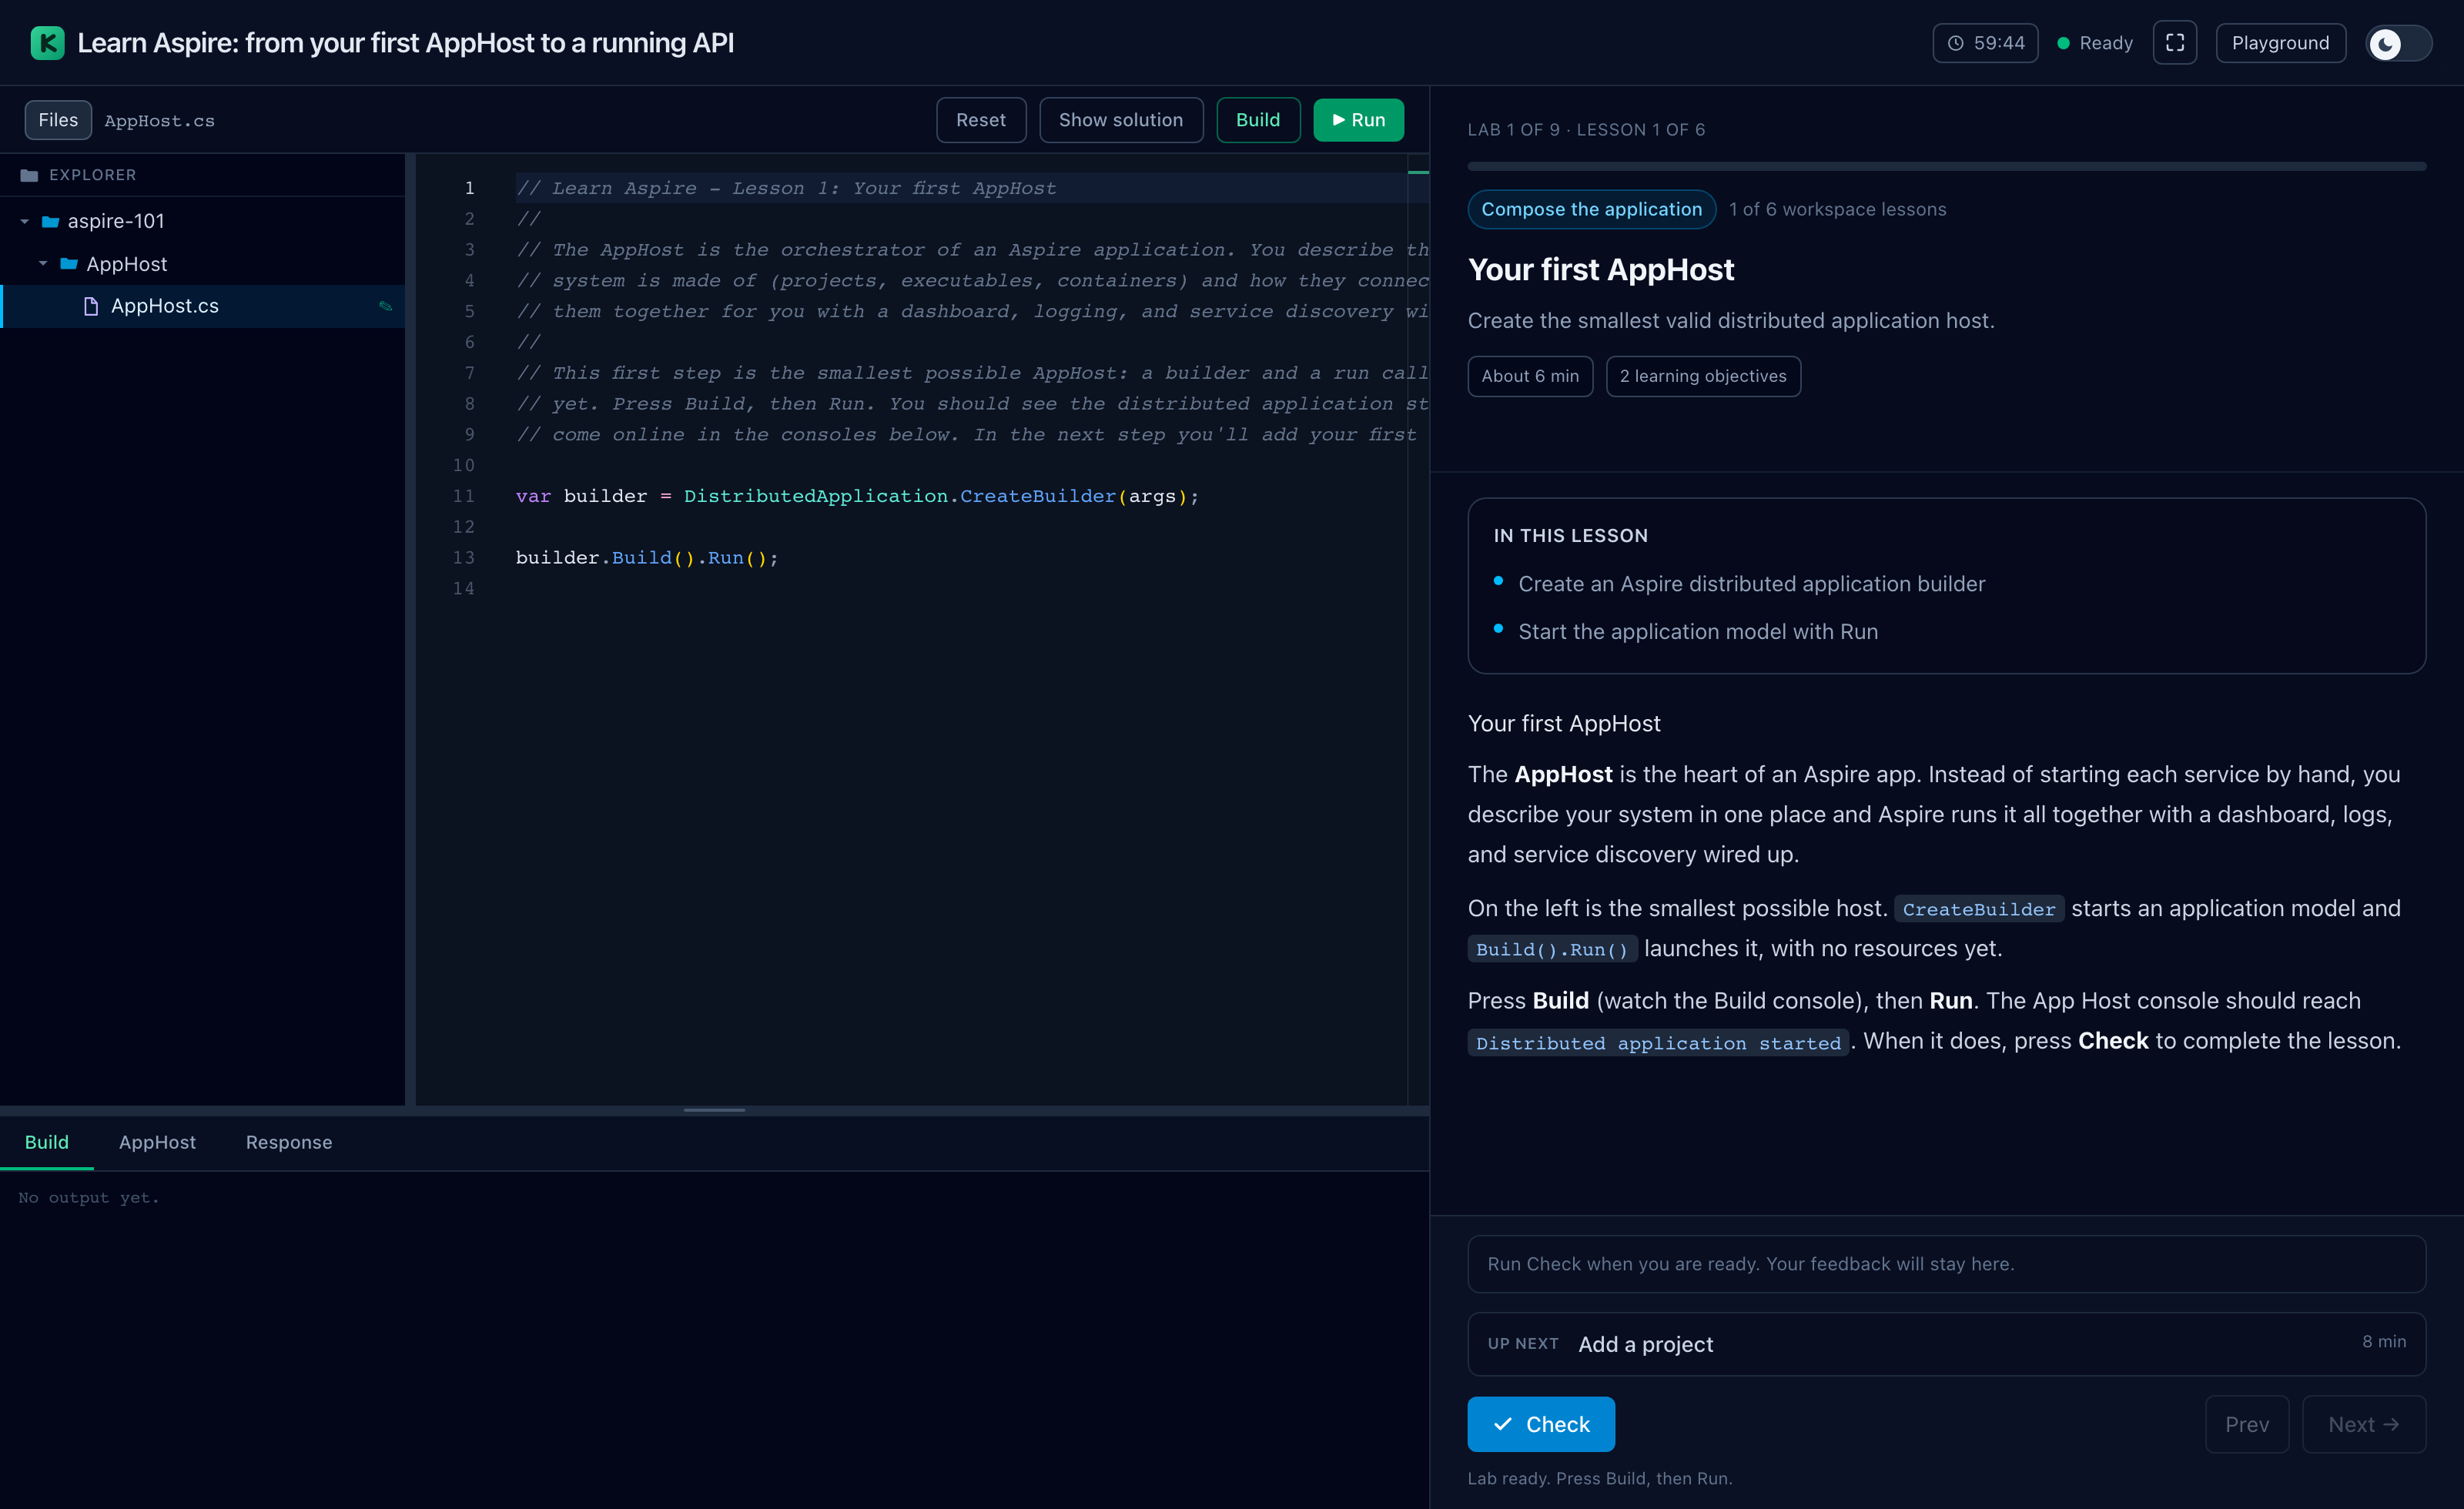Open the Up Next Add a project card
This screenshot has height=1509, width=2464.
pyautogui.click(x=1946, y=1344)
